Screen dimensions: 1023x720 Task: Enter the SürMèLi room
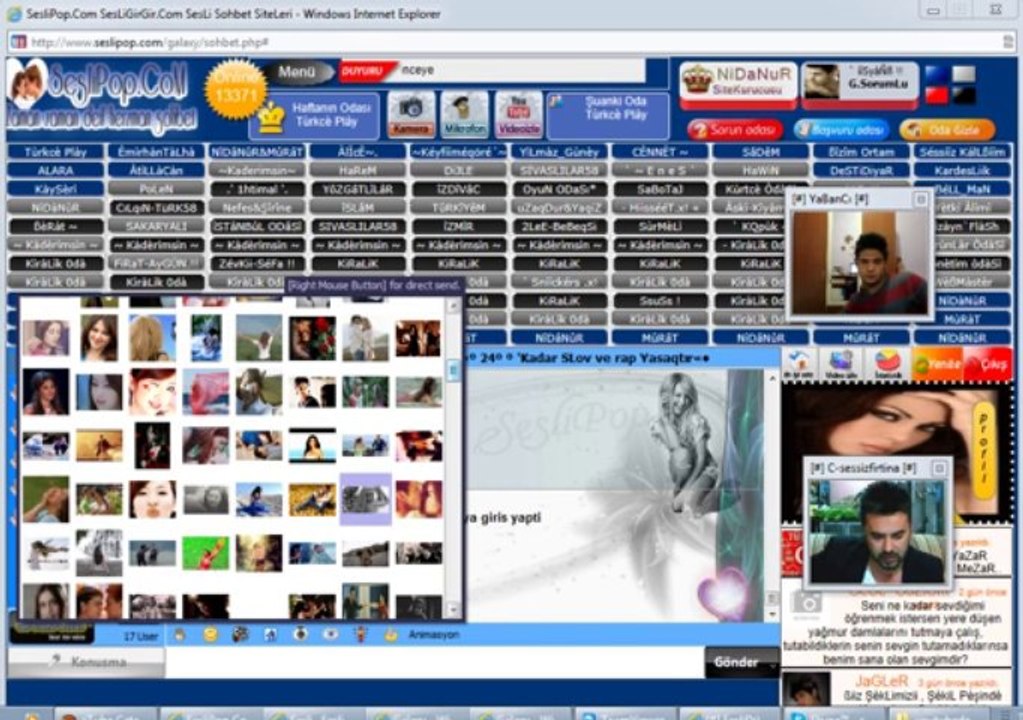click(660, 226)
